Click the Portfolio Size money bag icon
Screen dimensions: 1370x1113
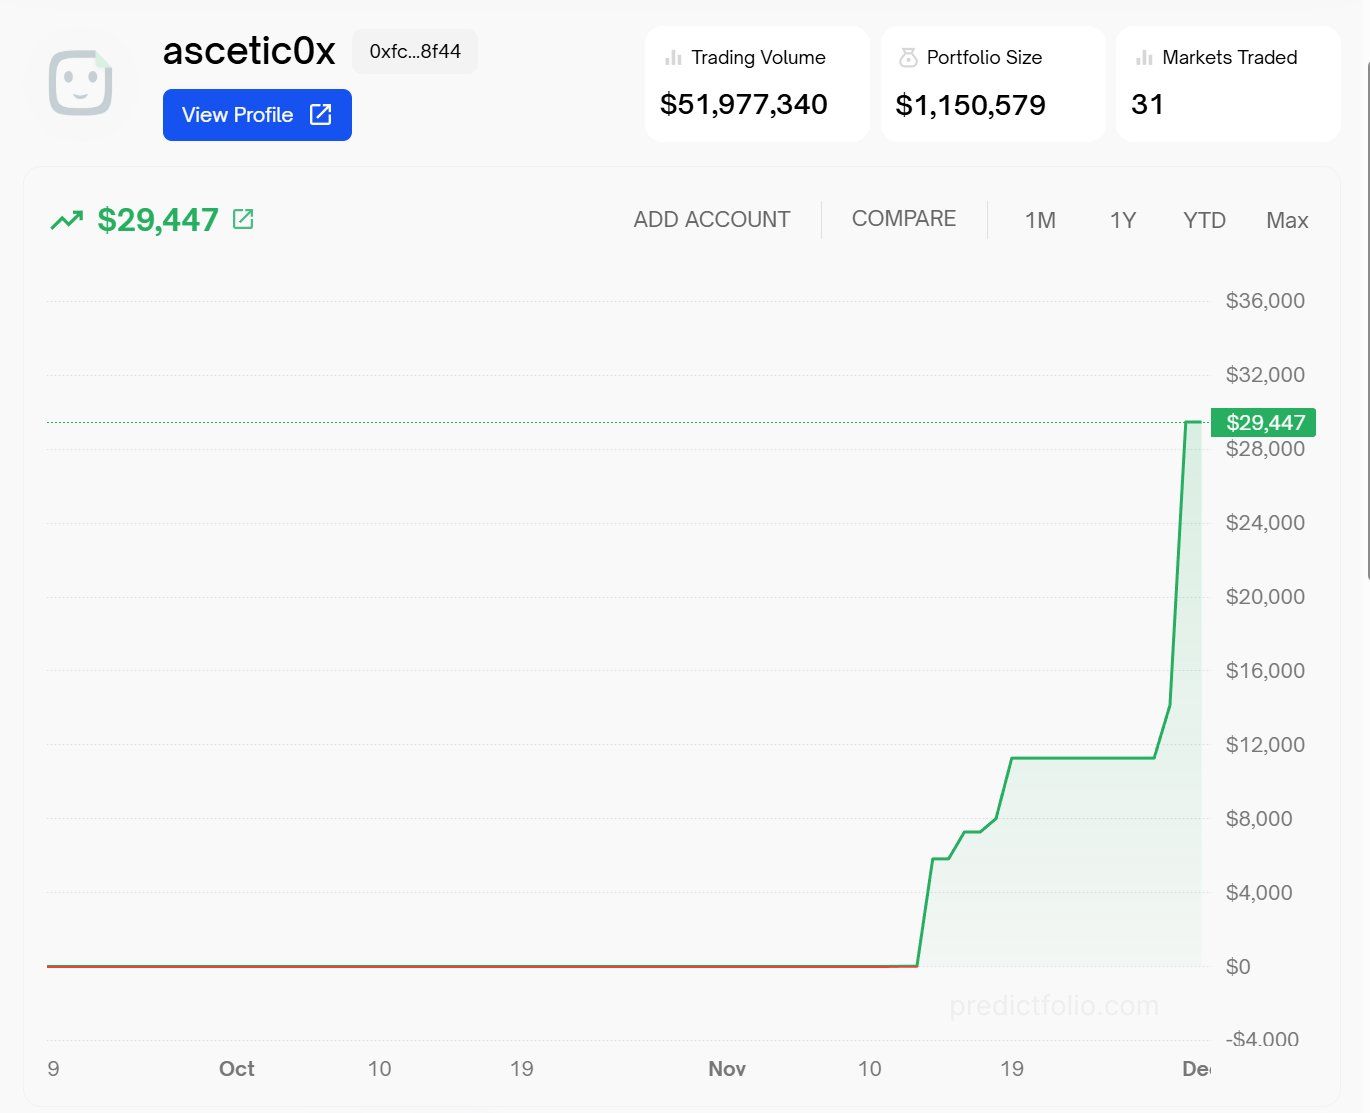coord(908,58)
